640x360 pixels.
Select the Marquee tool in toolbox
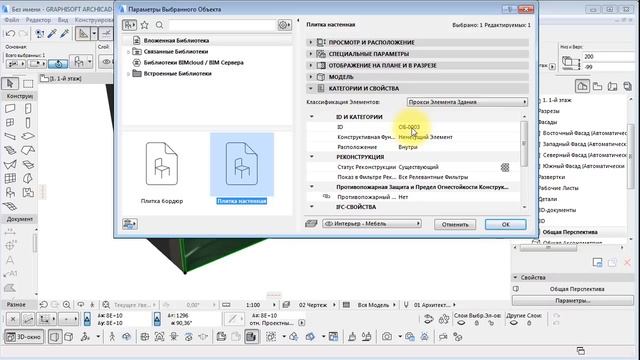[x=28, y=84]
